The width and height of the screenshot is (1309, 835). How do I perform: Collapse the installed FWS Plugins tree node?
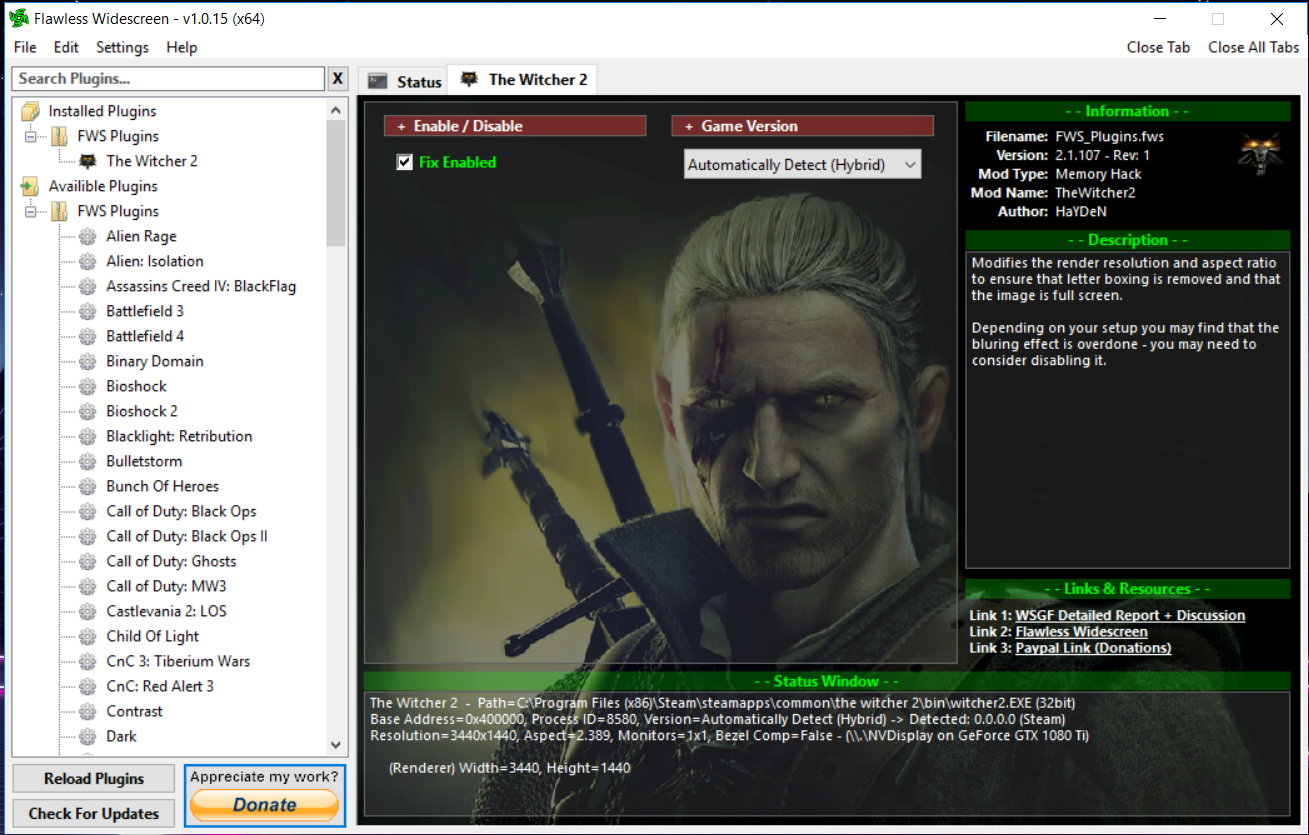click(x=31, y=136)
